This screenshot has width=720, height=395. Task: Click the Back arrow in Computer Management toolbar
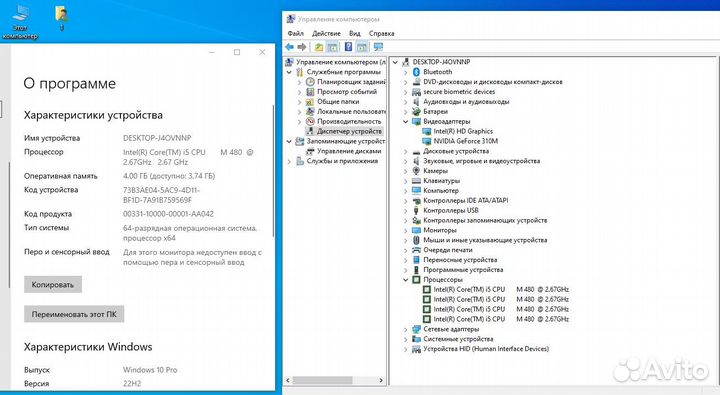[289, 47]
